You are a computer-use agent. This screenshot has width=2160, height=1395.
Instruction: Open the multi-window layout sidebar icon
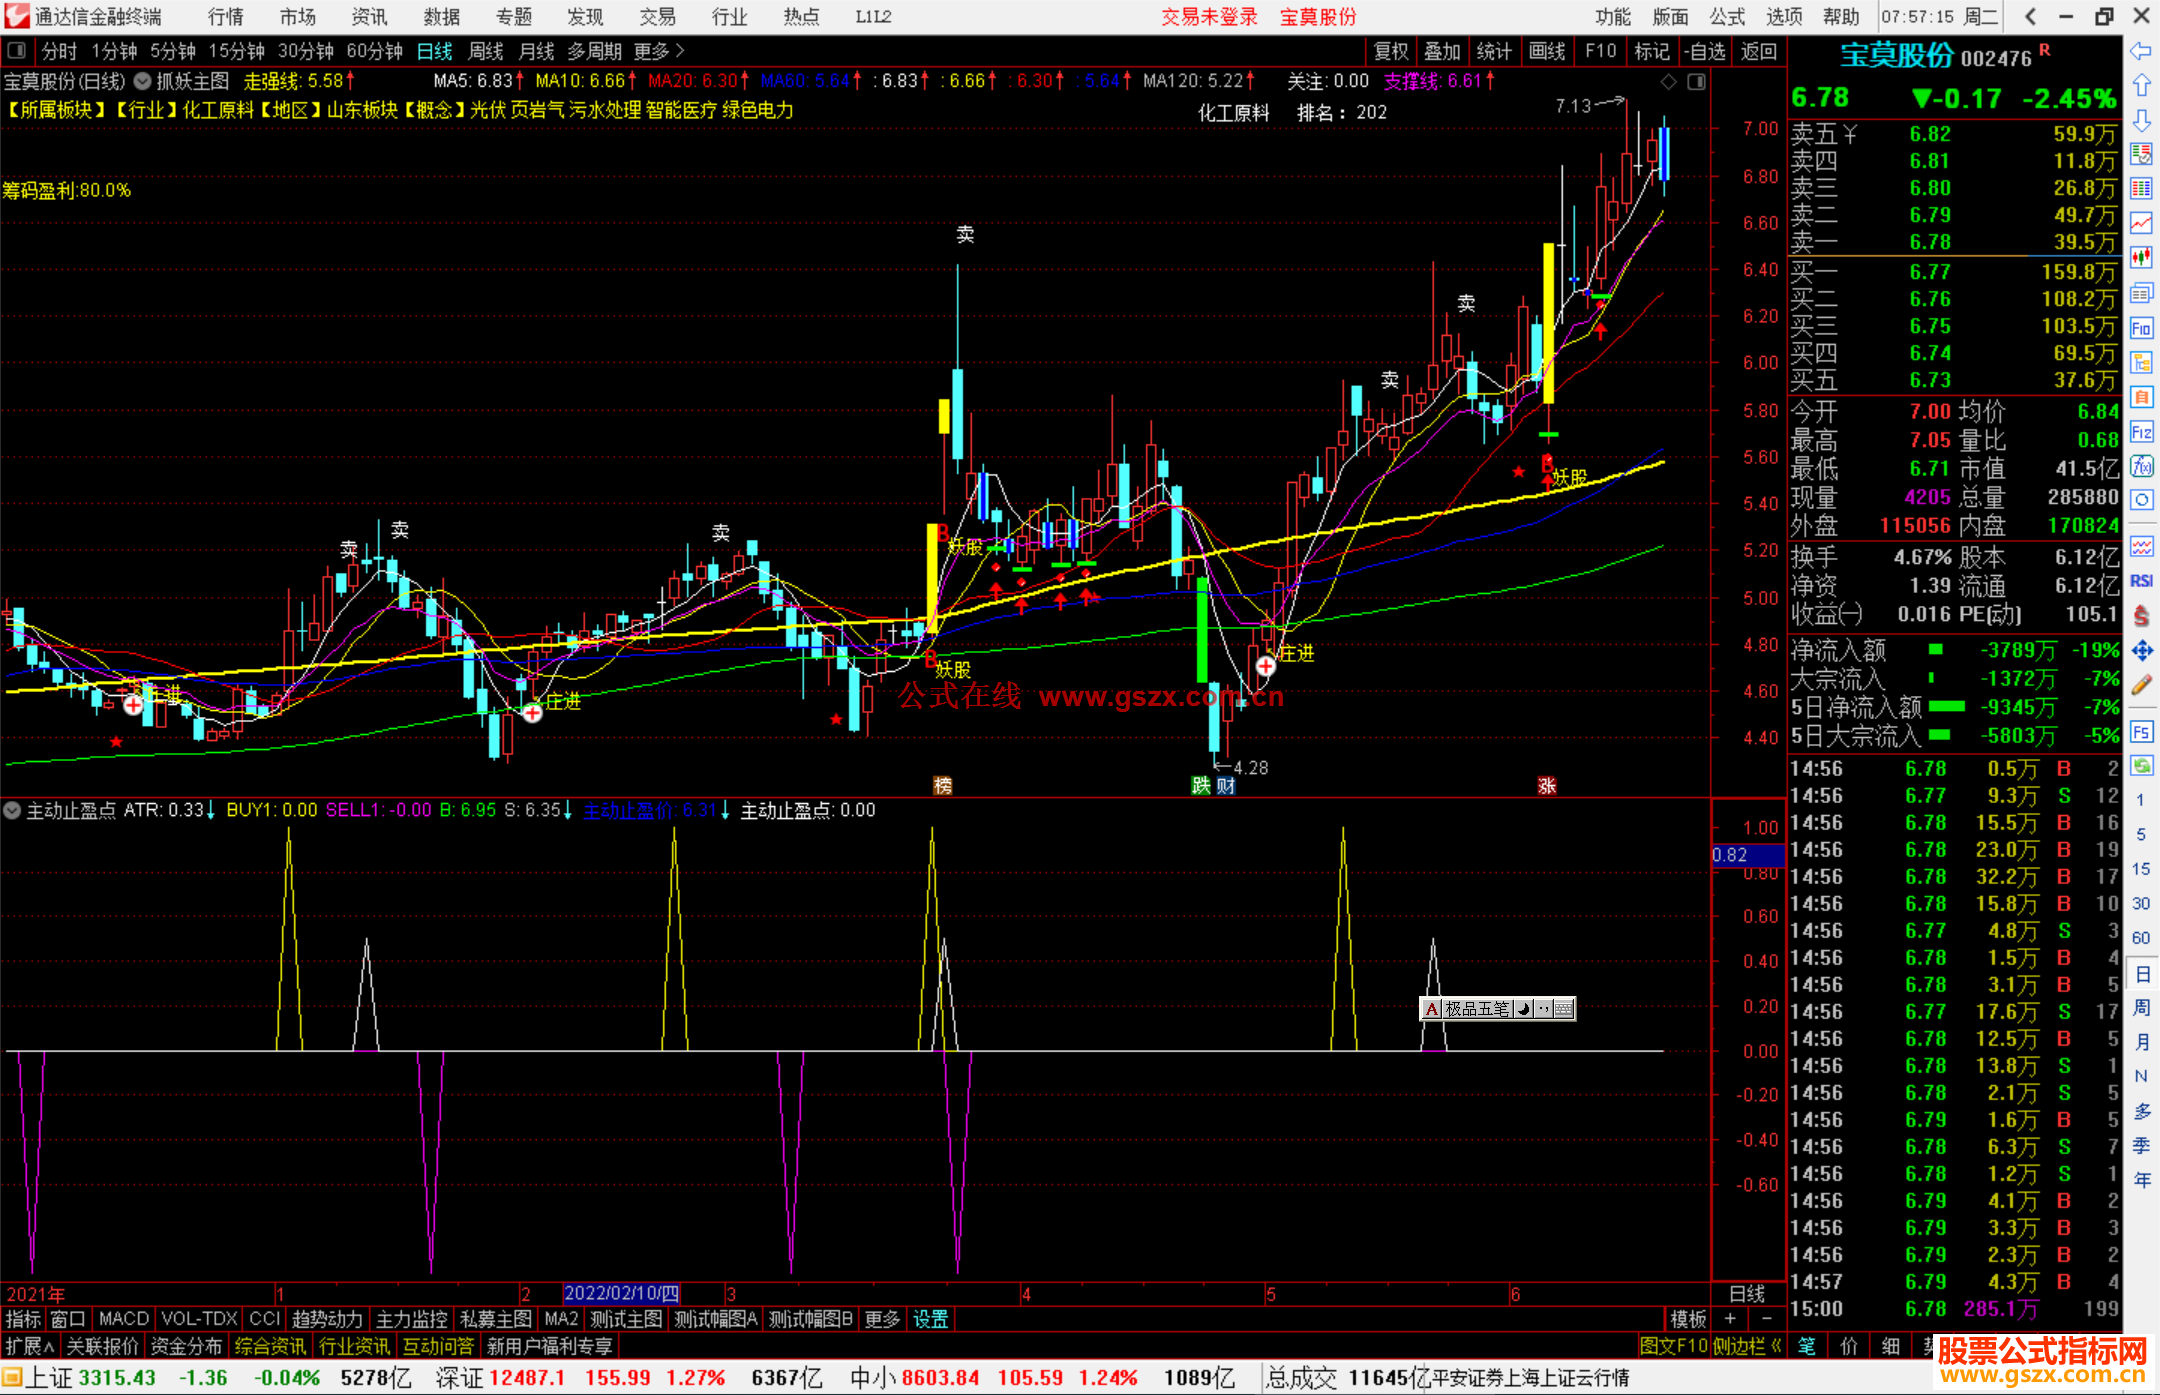(x=2141, y=293)
